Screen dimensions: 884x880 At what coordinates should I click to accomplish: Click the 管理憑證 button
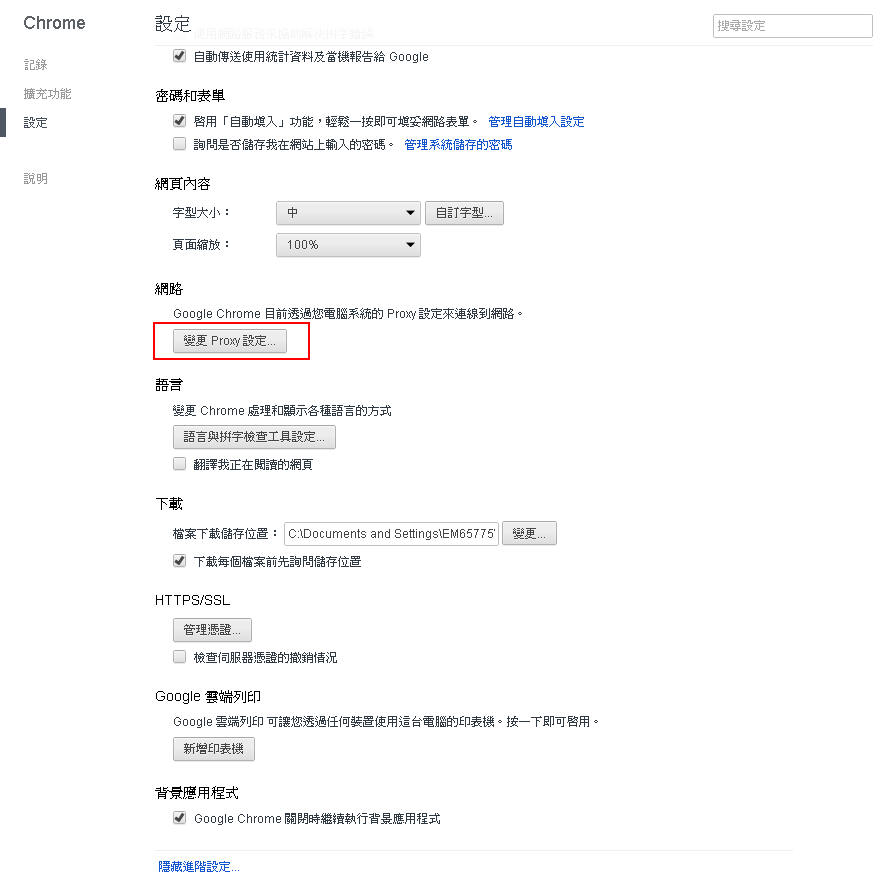tap(213, 630)
